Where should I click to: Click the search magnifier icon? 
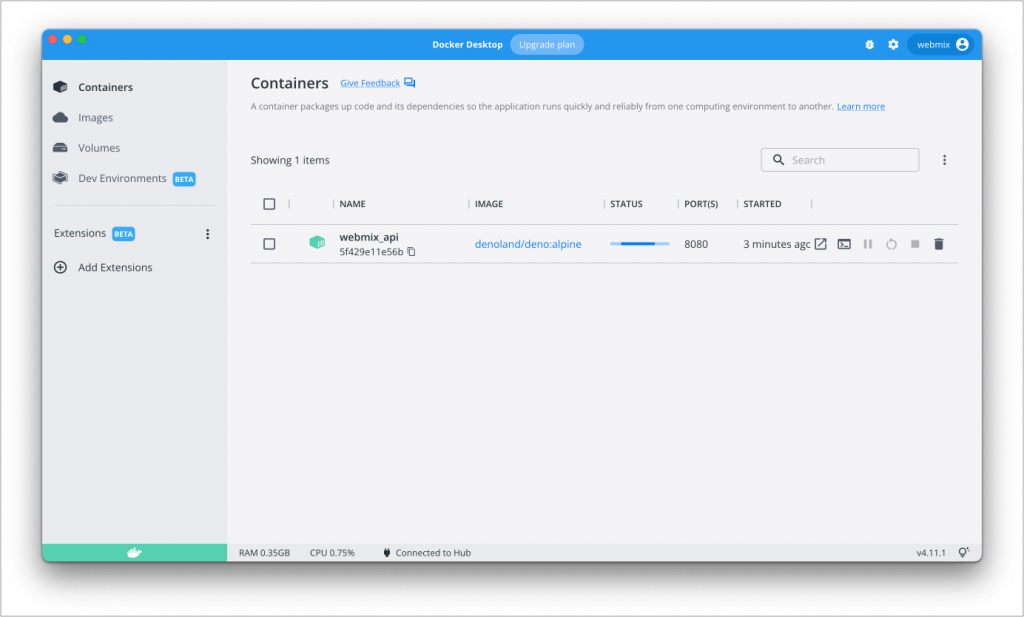coord(778,160)
